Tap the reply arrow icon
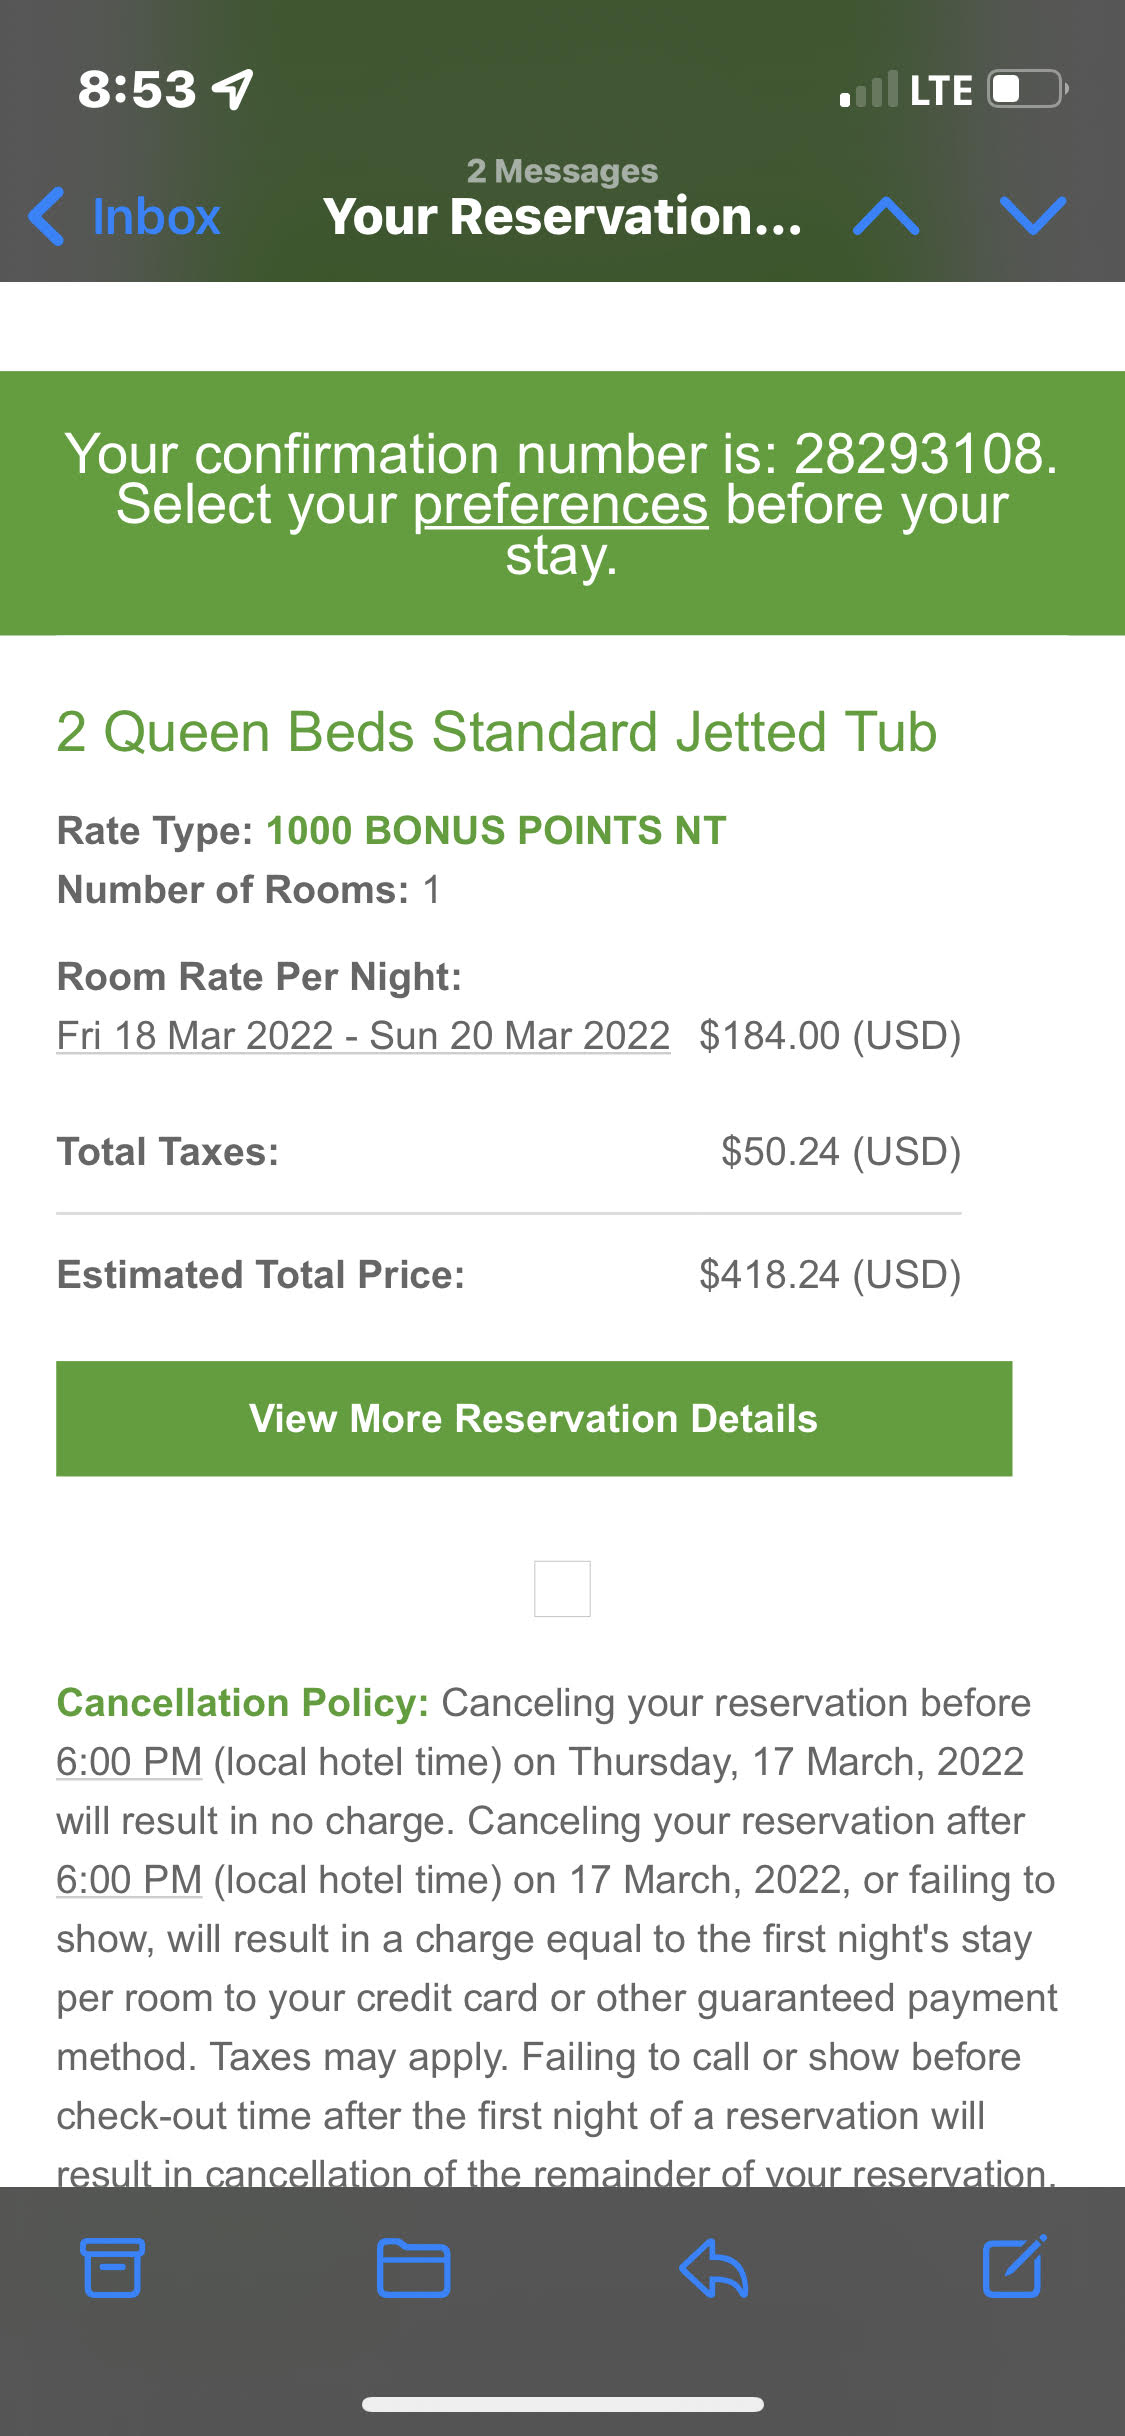 click(x=713, y=2267)
